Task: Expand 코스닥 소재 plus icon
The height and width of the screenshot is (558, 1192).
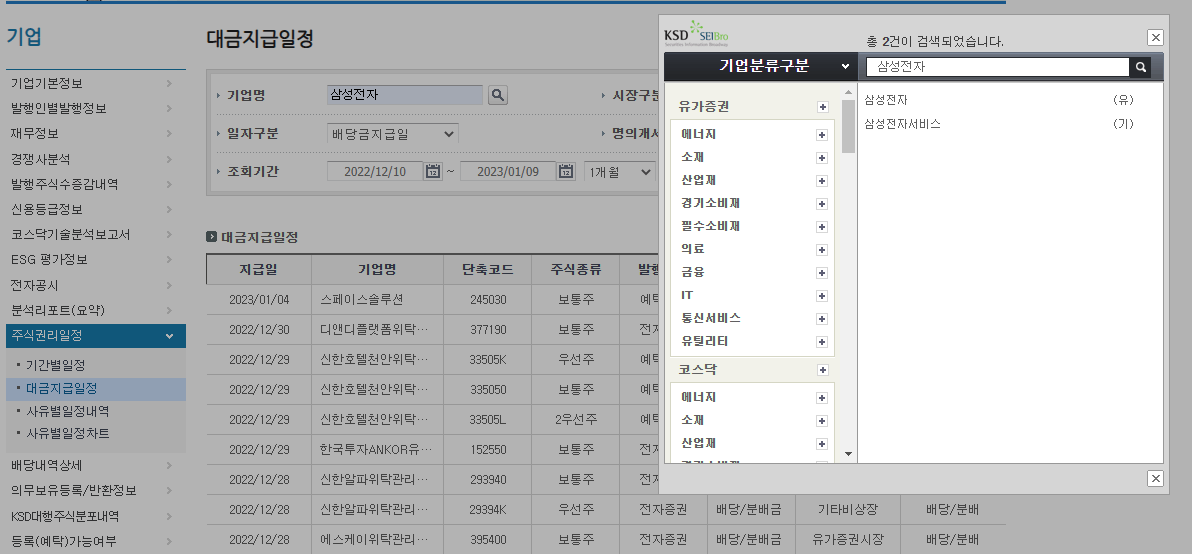Action: point(822,420)
